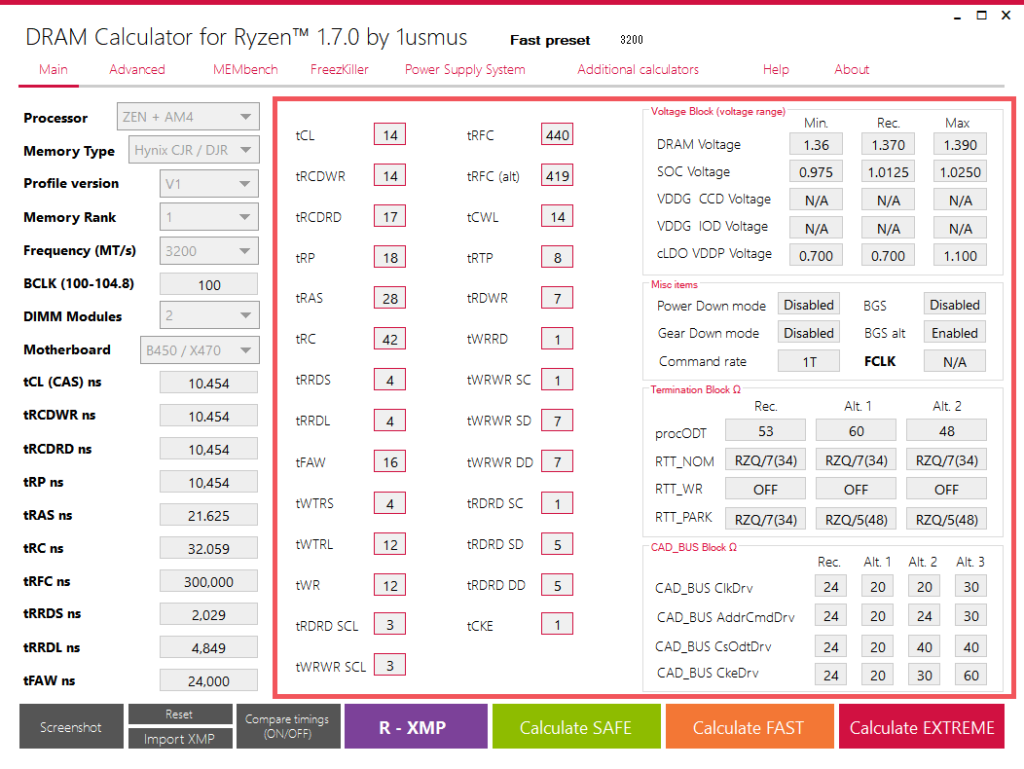Click the Import XMP button
The height and width of the screenshot is (769, 1024).
point(180,738)
